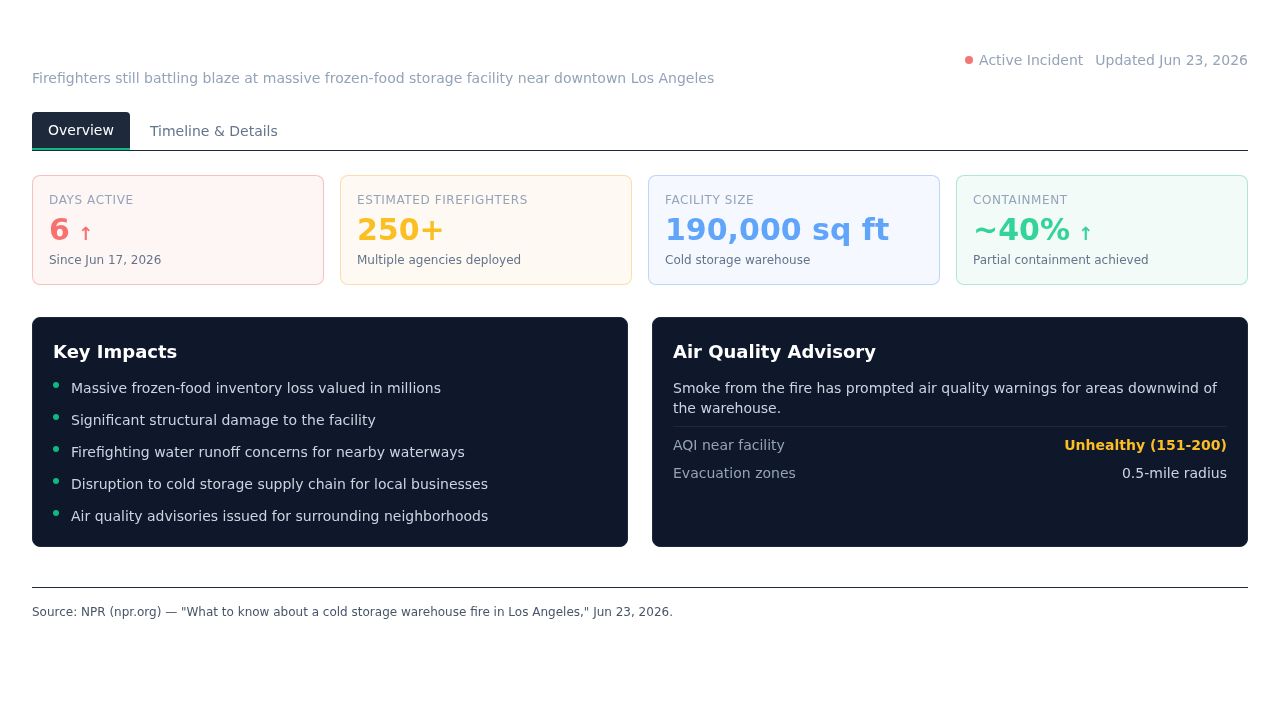Click the CONTAINMENT card label
This screenshot has width=1280, height=720.
click(x=1020, y=200)
